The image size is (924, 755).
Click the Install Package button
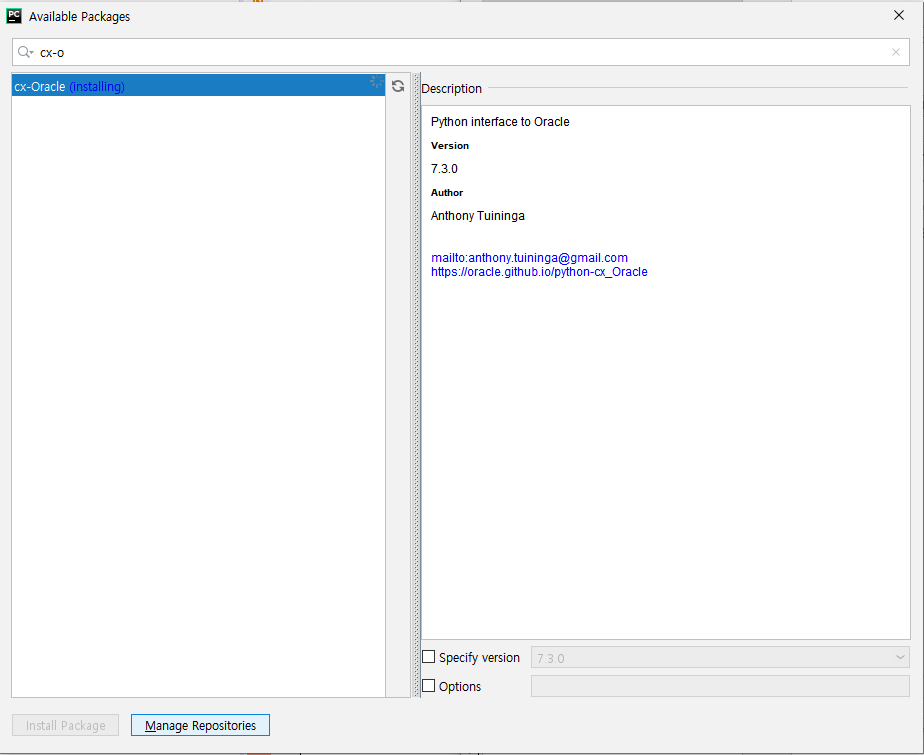(65, 725)
